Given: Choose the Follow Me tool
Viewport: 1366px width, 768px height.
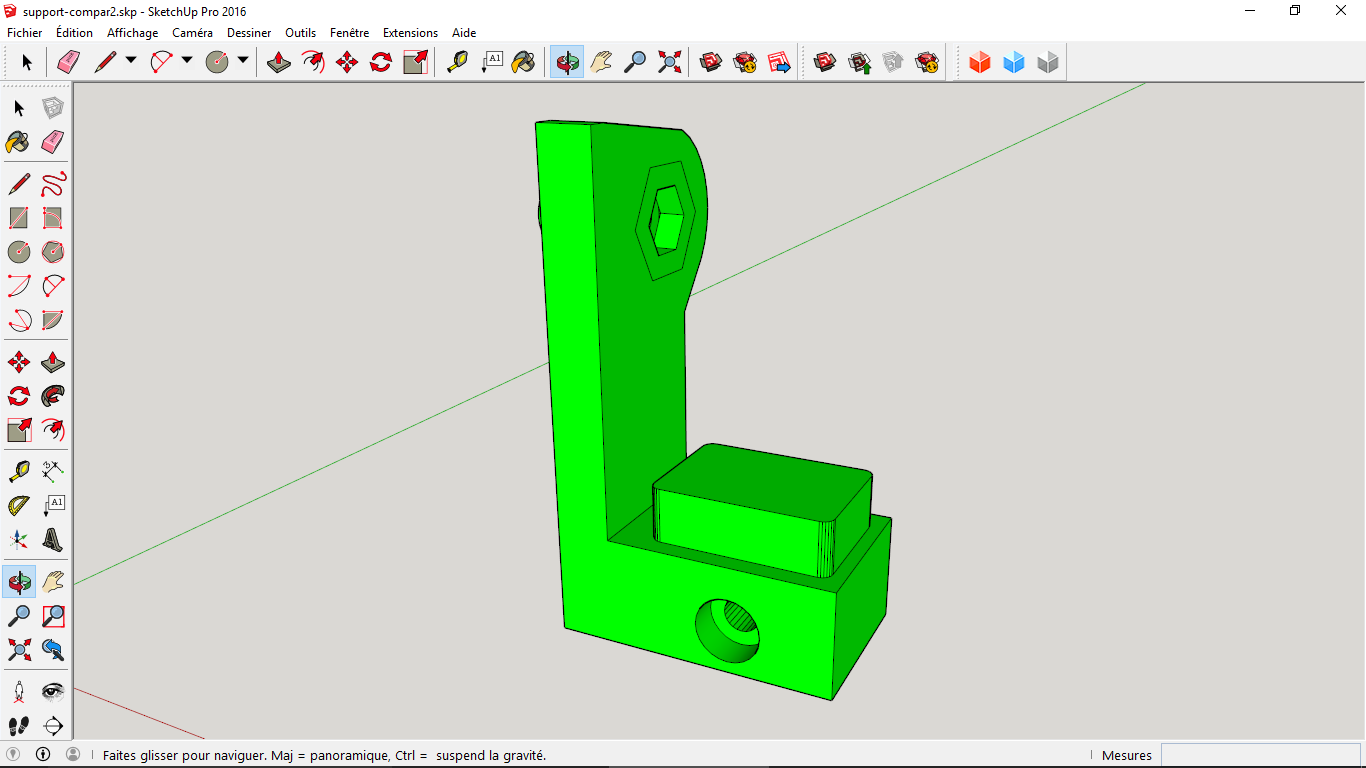Looking at the screenshot, I should pos(53,396).
